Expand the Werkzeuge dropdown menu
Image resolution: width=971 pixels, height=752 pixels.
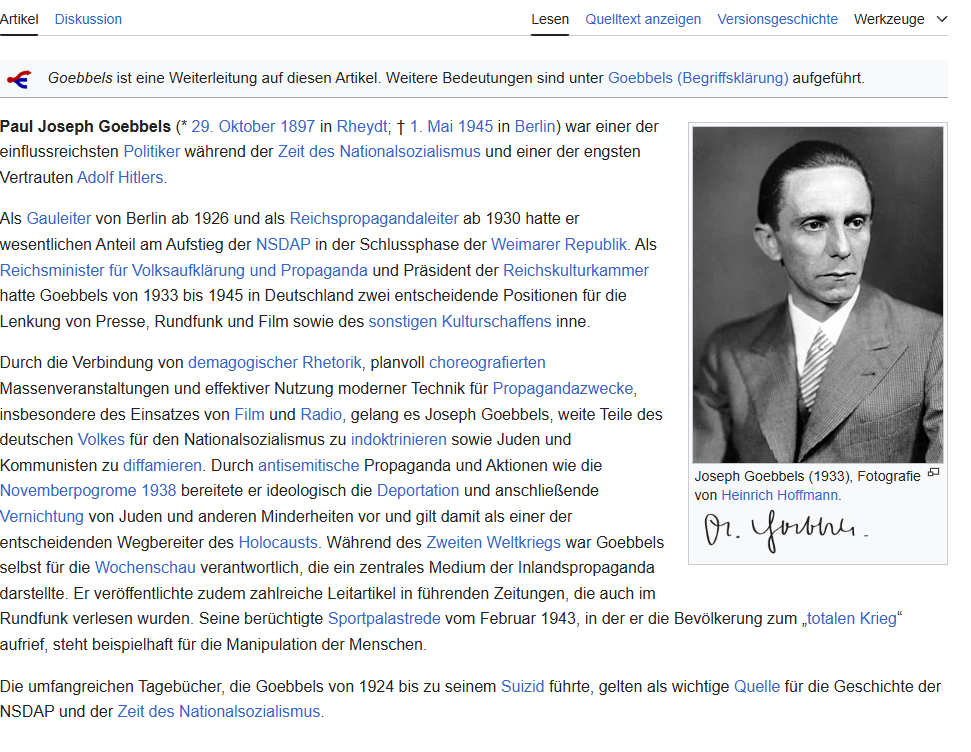pos(901,19)
